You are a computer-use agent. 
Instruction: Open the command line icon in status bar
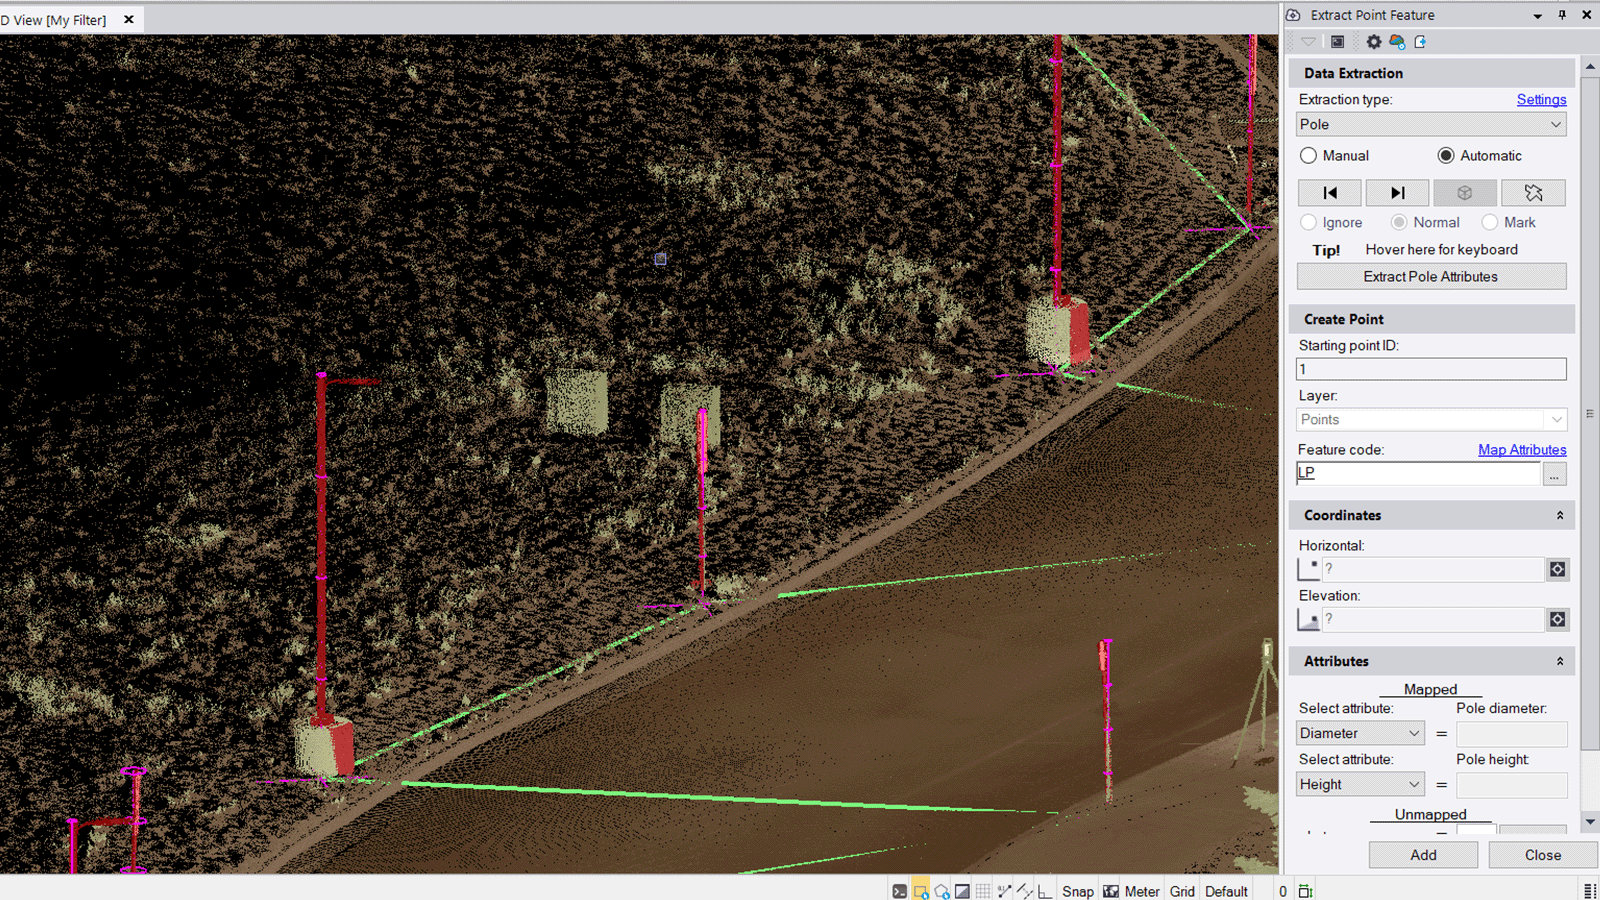coord(899,891)
